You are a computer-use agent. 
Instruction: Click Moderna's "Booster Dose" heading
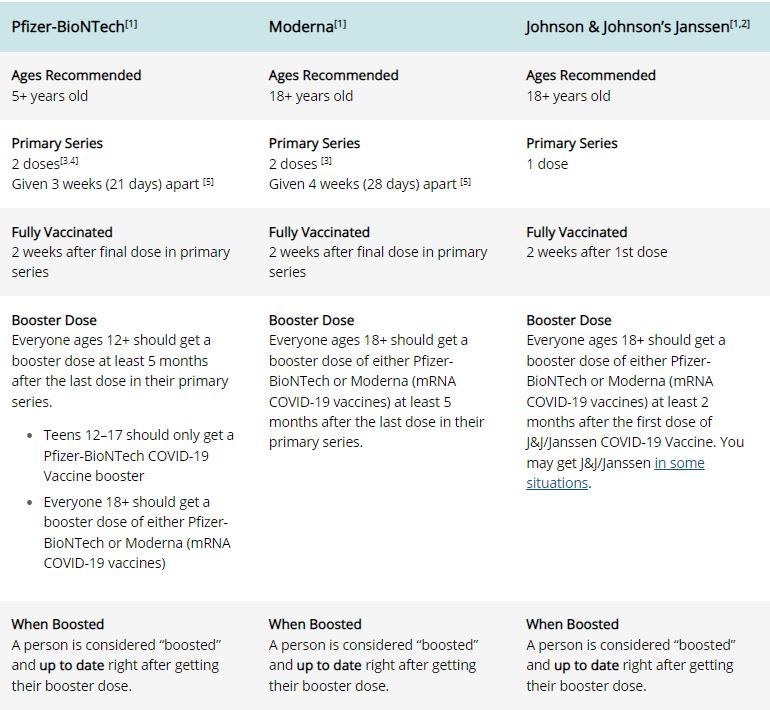(x=311, y=320)
